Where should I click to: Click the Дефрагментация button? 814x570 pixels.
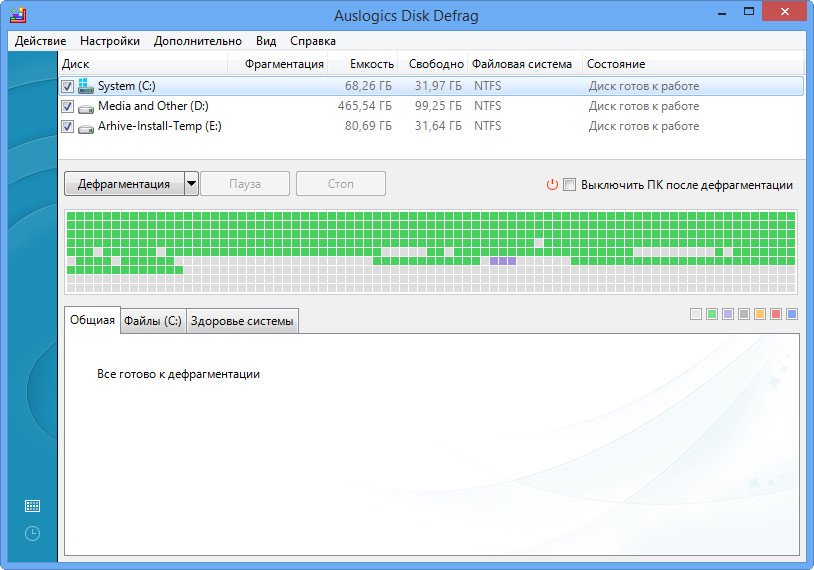[124, 184]
